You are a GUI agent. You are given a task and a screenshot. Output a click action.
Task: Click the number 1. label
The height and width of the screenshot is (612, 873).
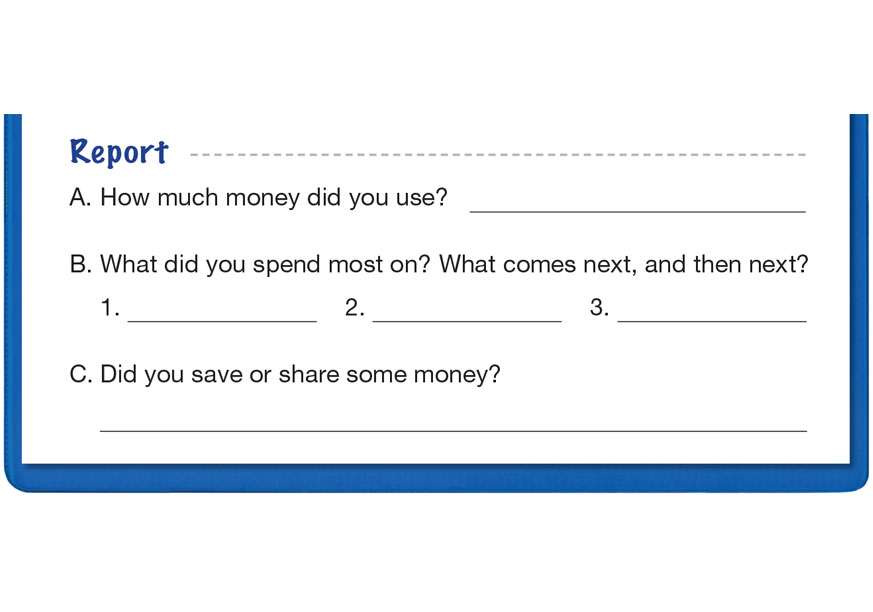[109, 309]
